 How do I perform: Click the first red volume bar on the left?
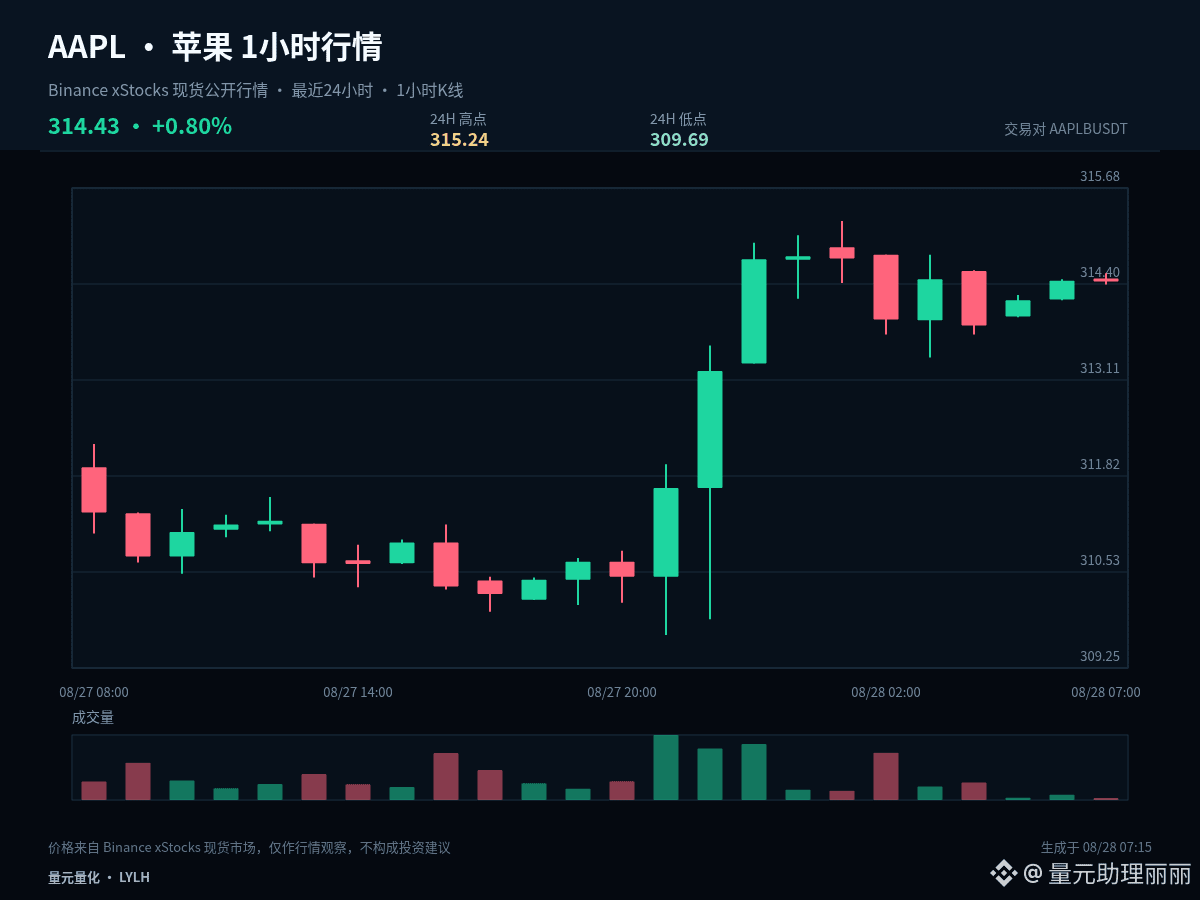94,790
